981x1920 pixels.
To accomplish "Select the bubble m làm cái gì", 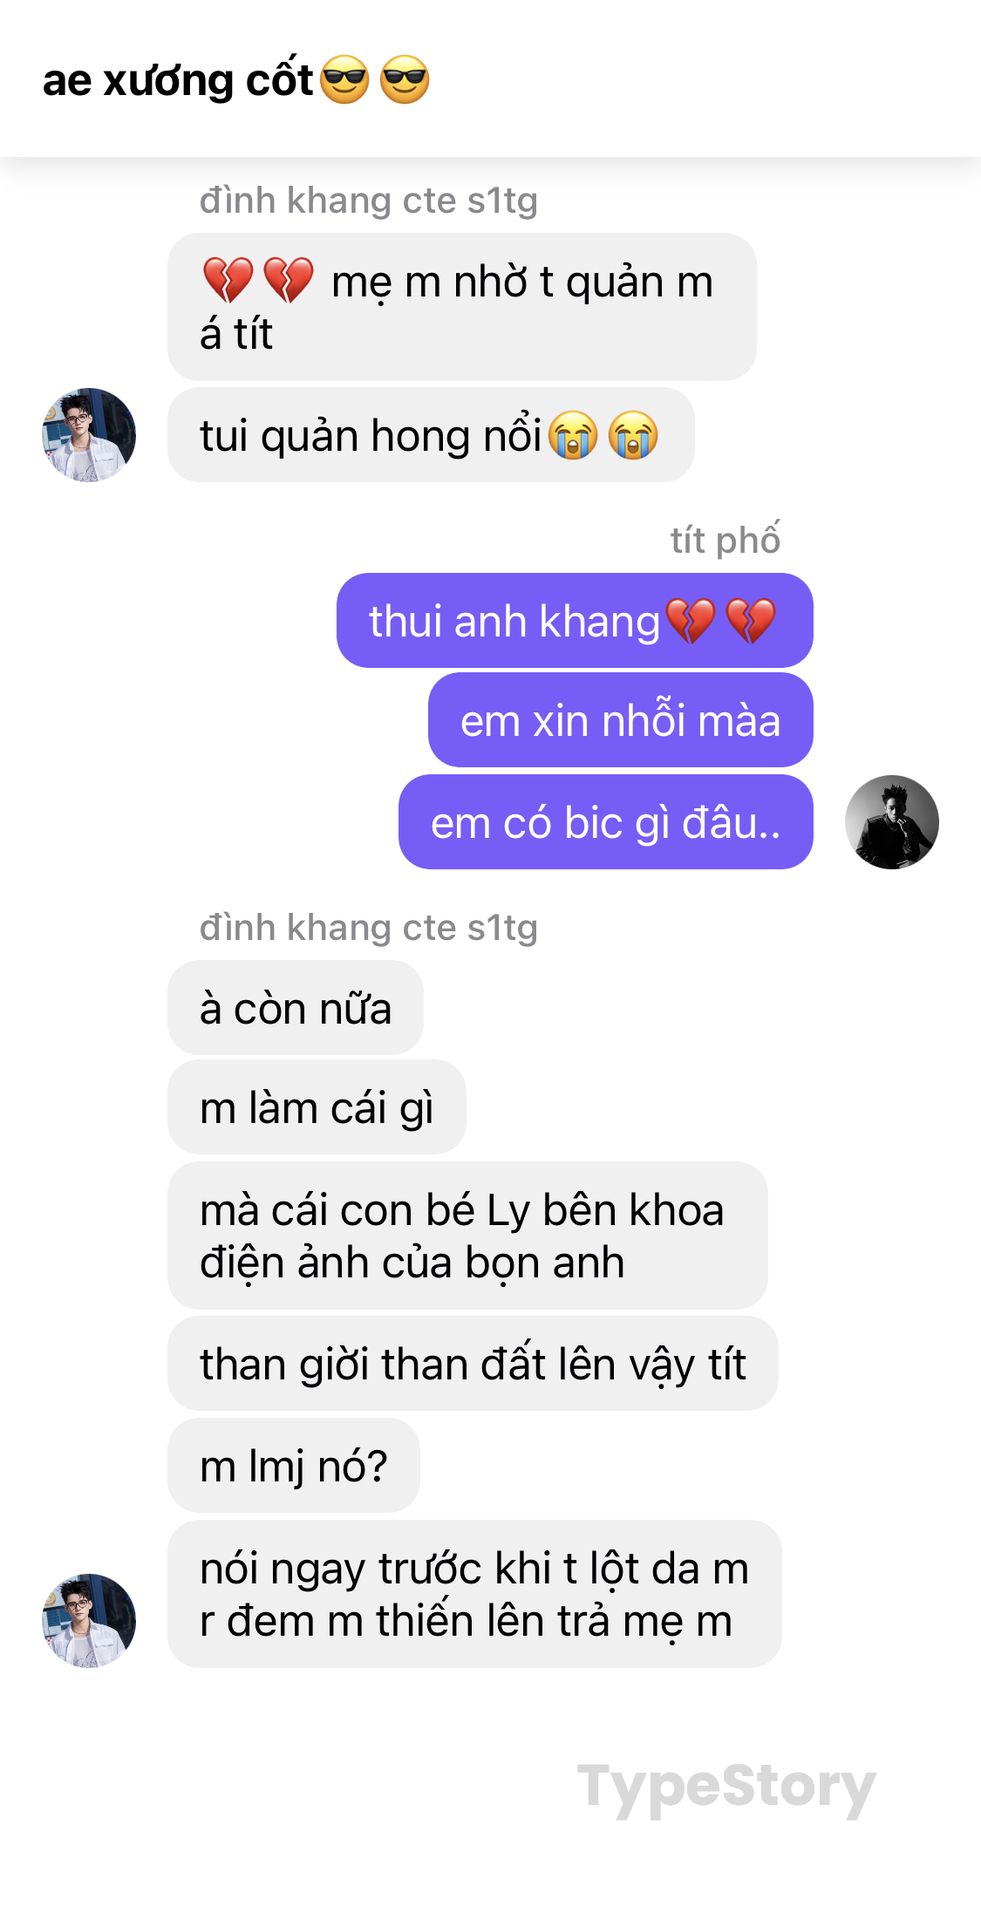I will pos(316,1107).
